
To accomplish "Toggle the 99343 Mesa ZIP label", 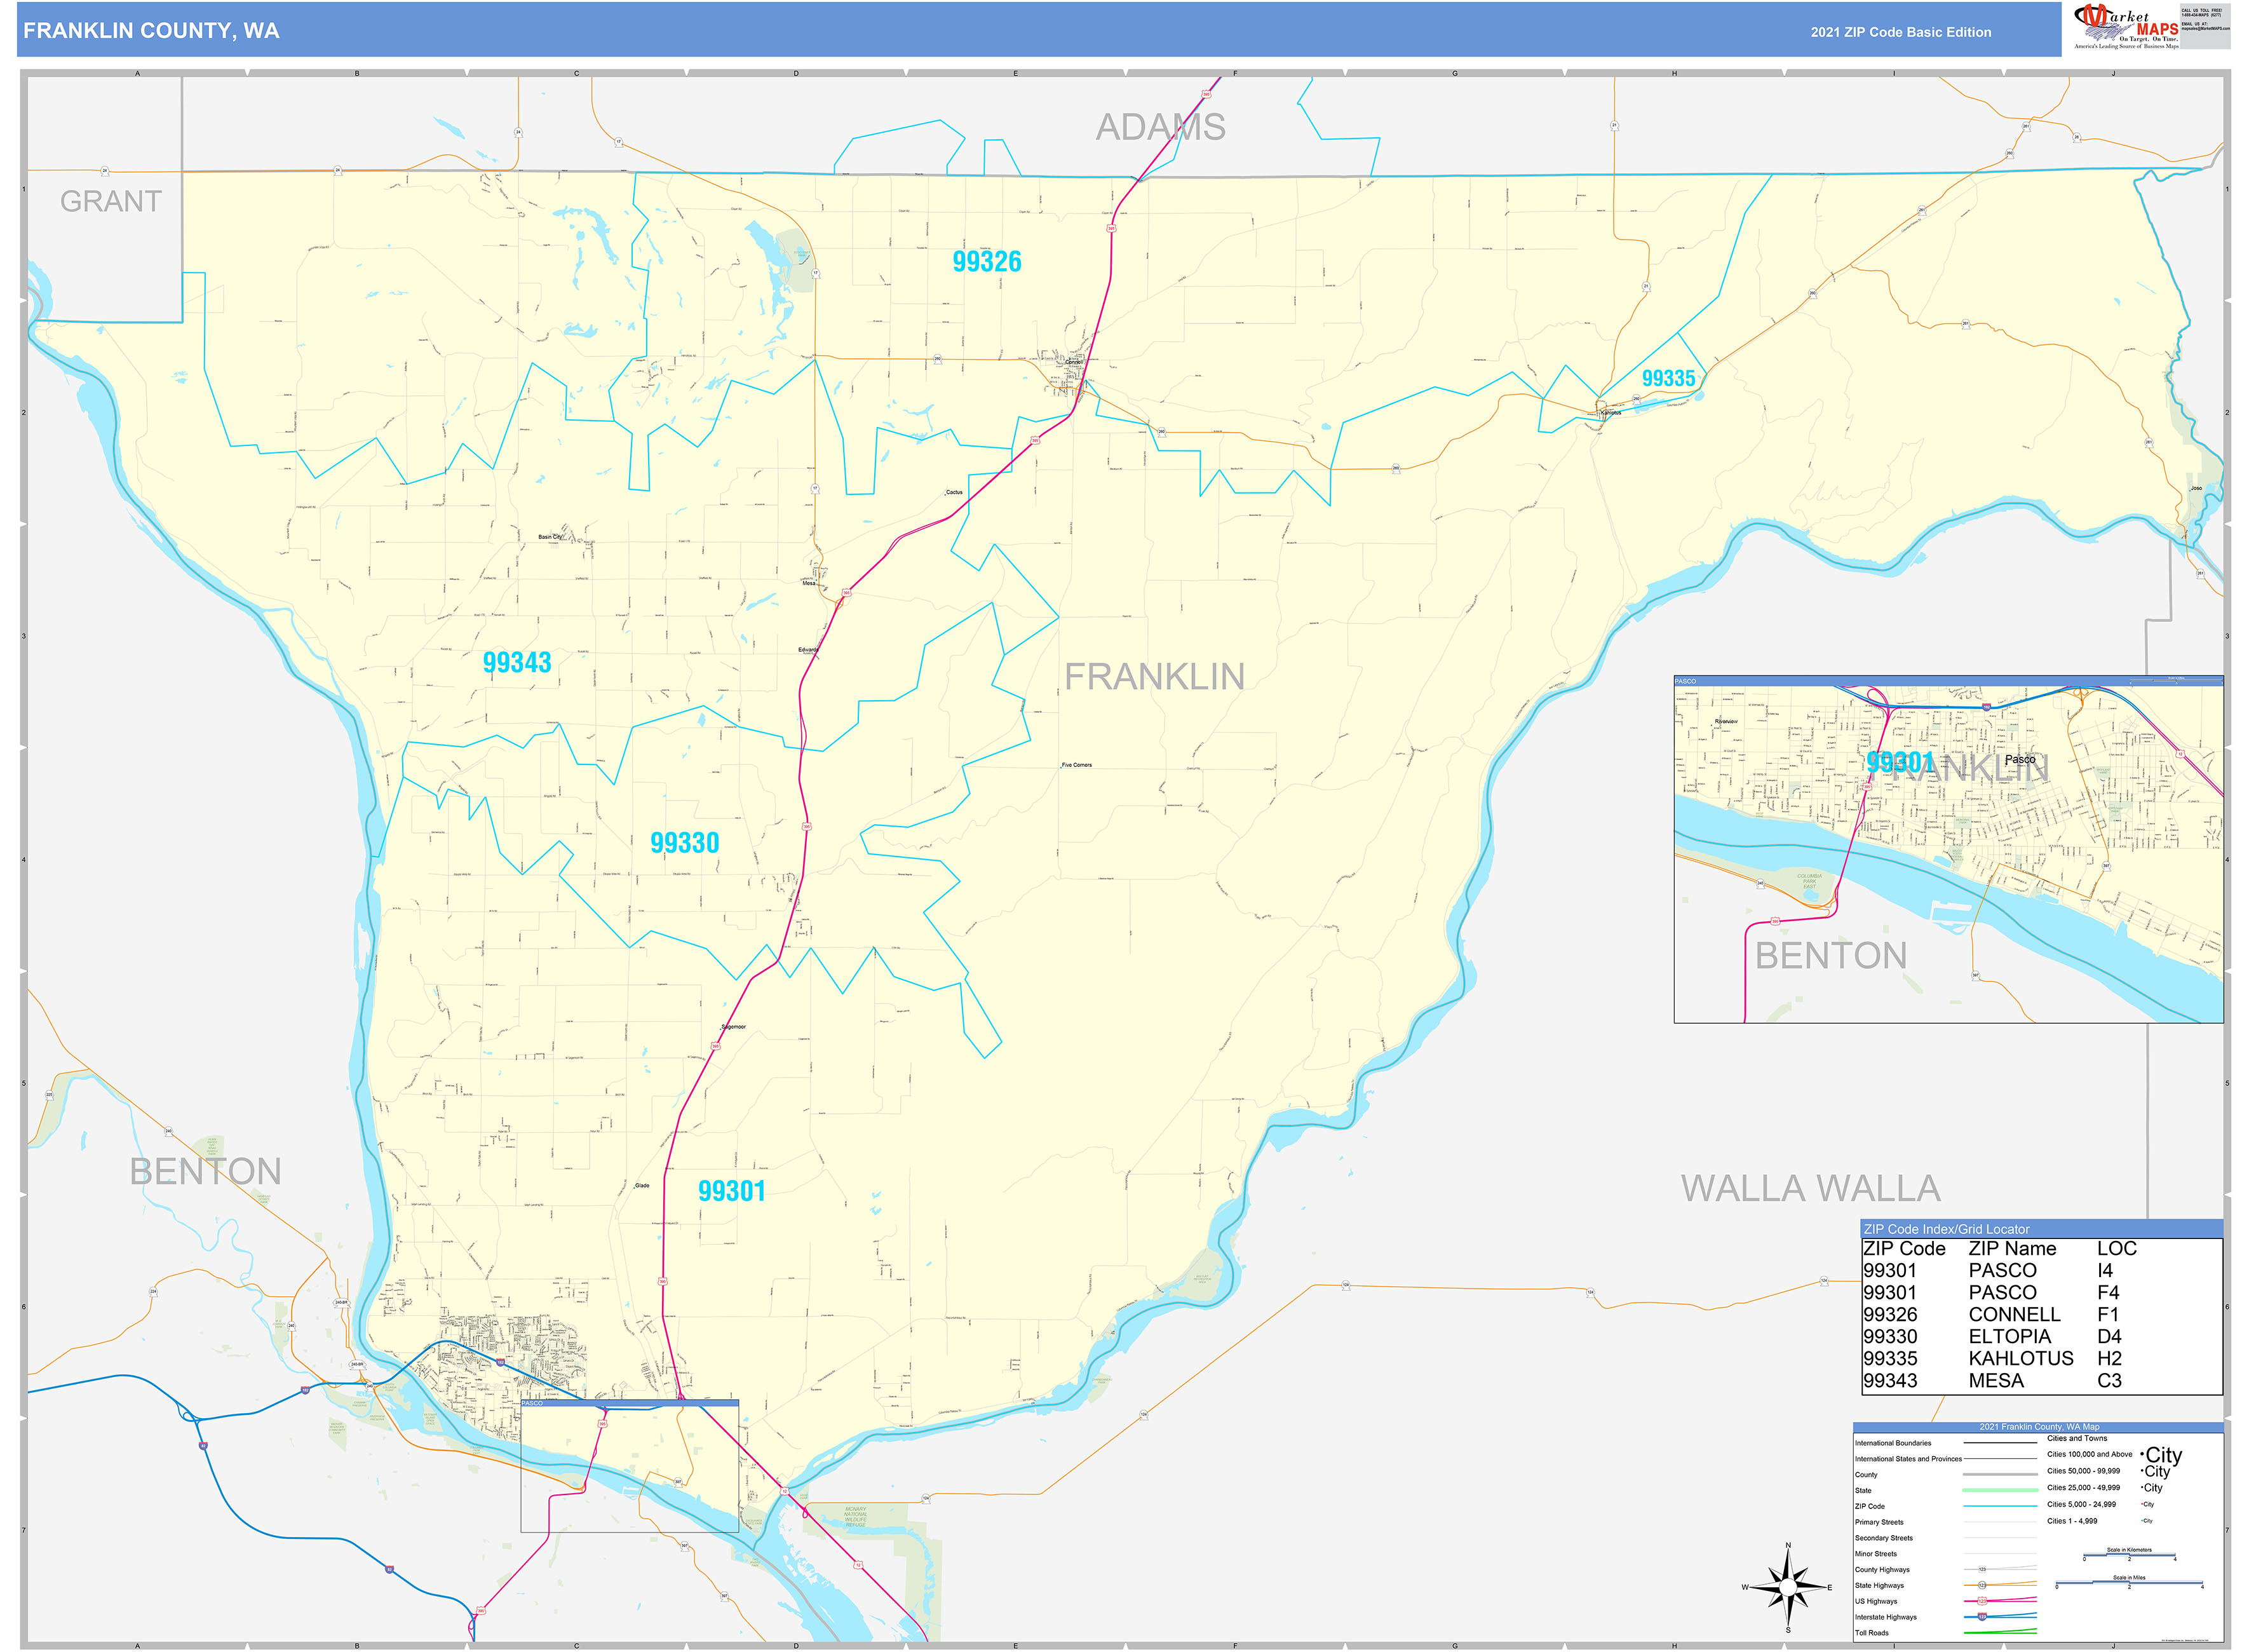I will [517, 661].
